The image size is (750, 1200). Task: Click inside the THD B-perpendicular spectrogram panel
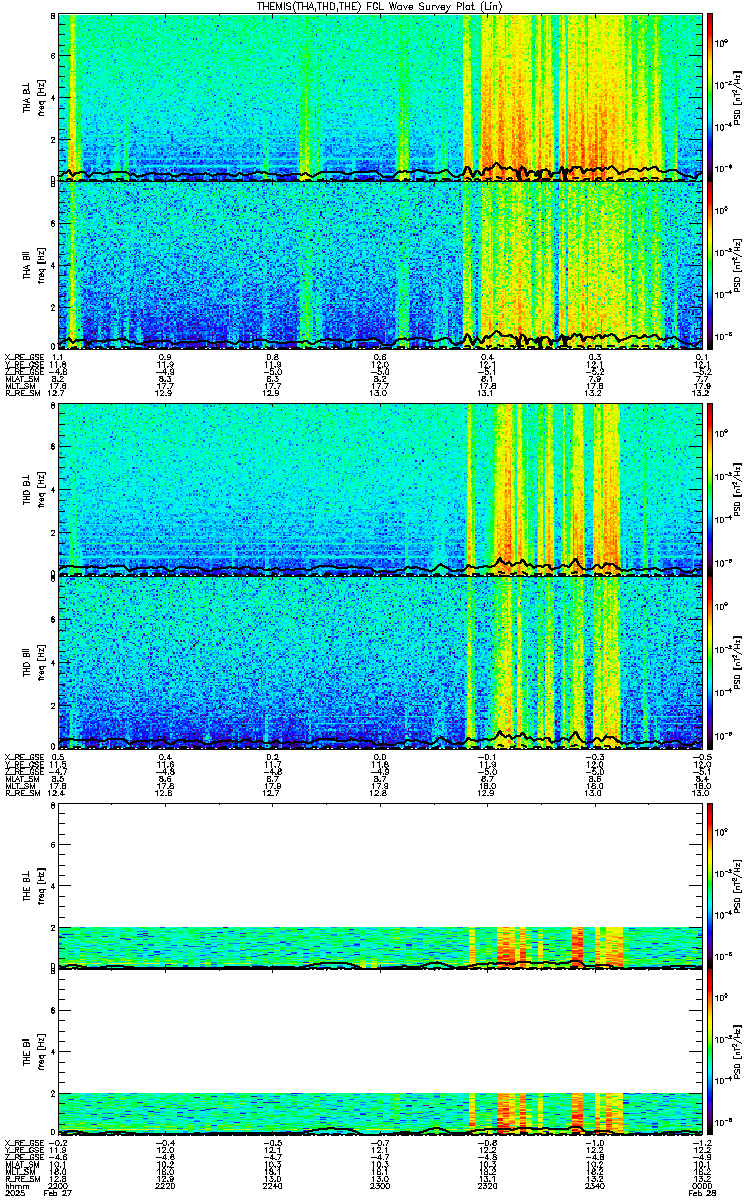coord(382,489)
